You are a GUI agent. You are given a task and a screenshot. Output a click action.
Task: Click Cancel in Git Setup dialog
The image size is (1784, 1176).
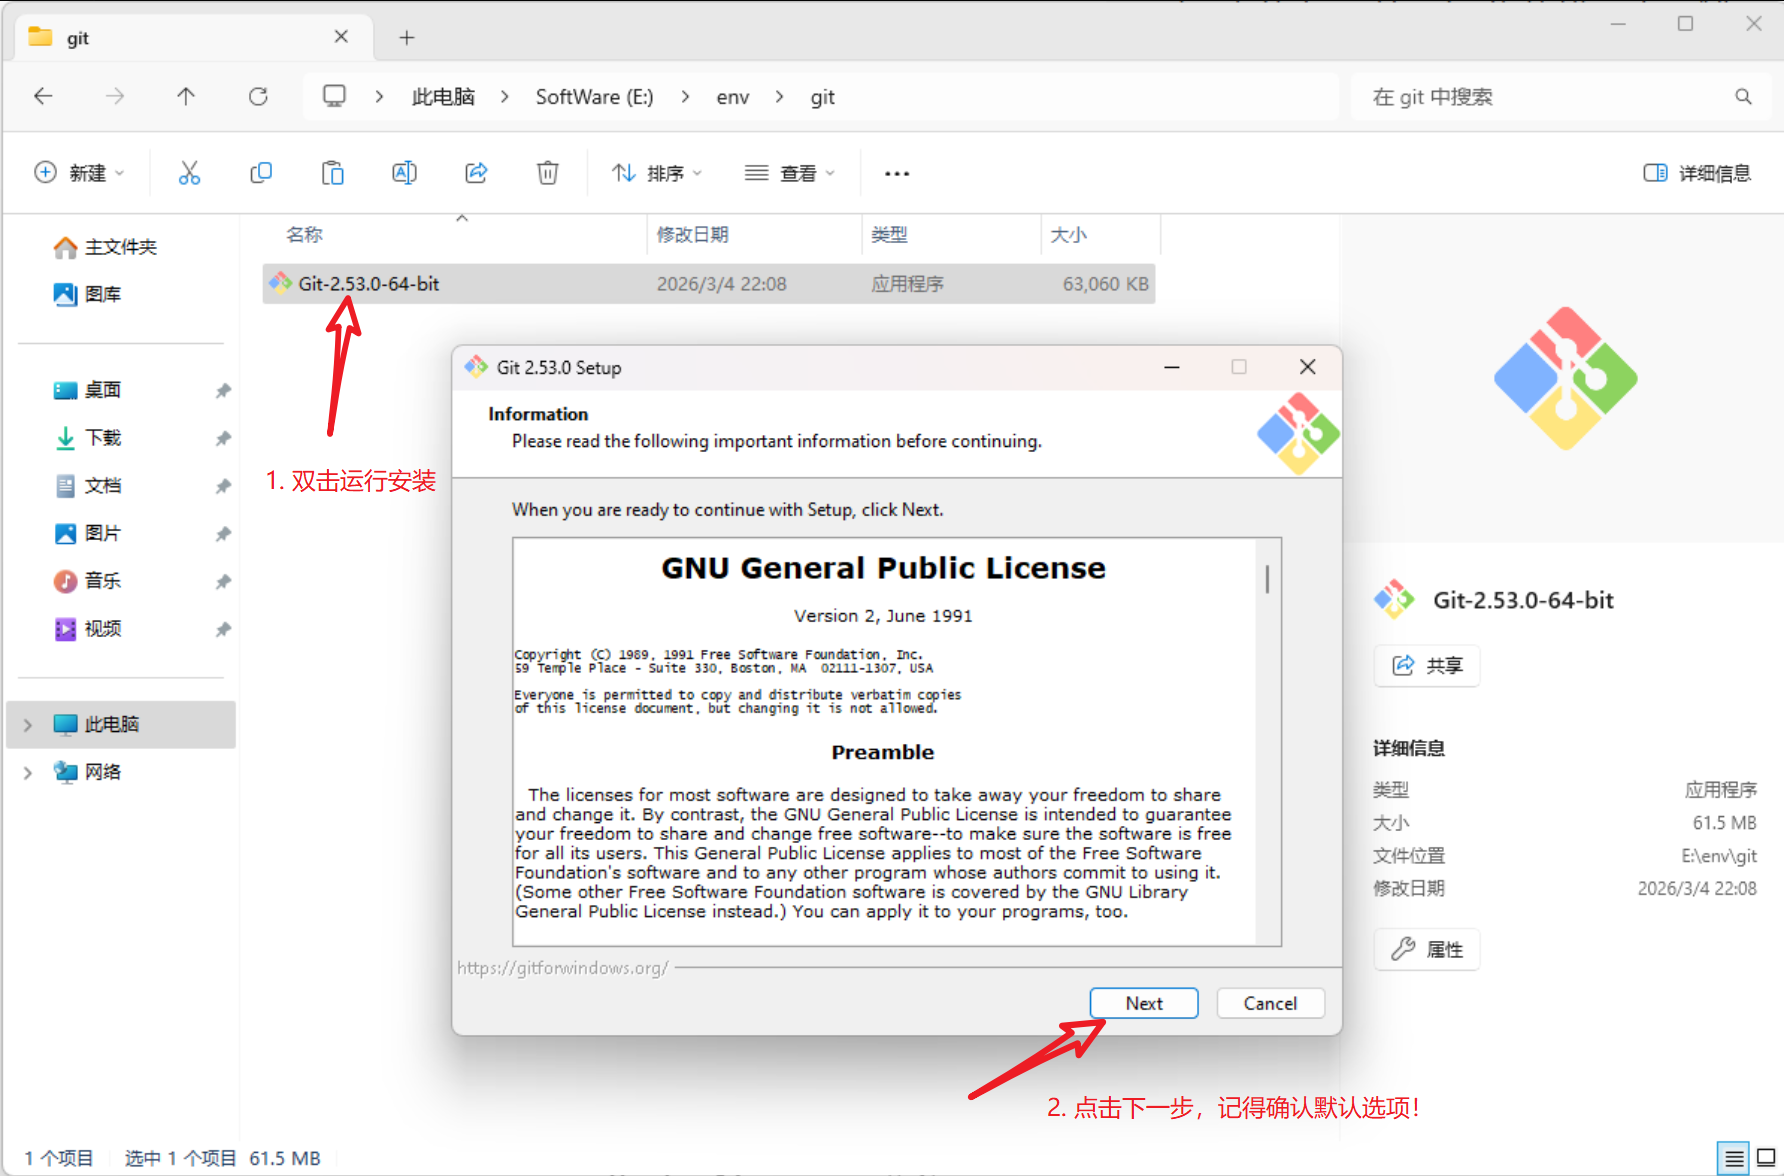[x=1270, y=1003]
